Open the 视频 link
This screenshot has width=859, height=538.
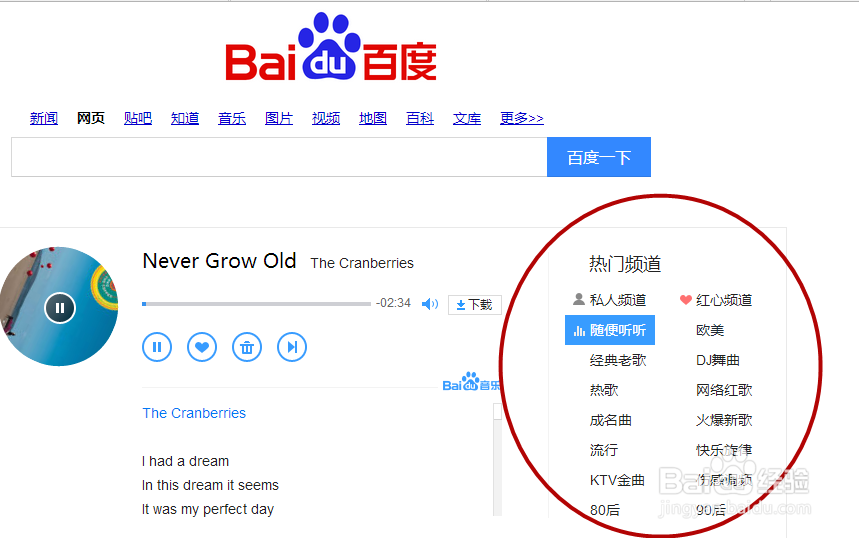(326, 118)
